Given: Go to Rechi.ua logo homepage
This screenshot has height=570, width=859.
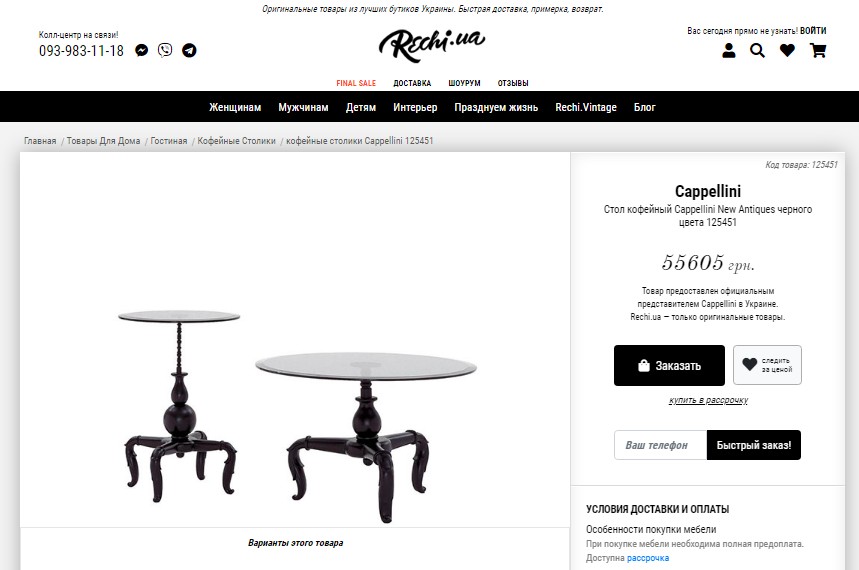Looking at the screenshot, I should click(x=432, y=44).
